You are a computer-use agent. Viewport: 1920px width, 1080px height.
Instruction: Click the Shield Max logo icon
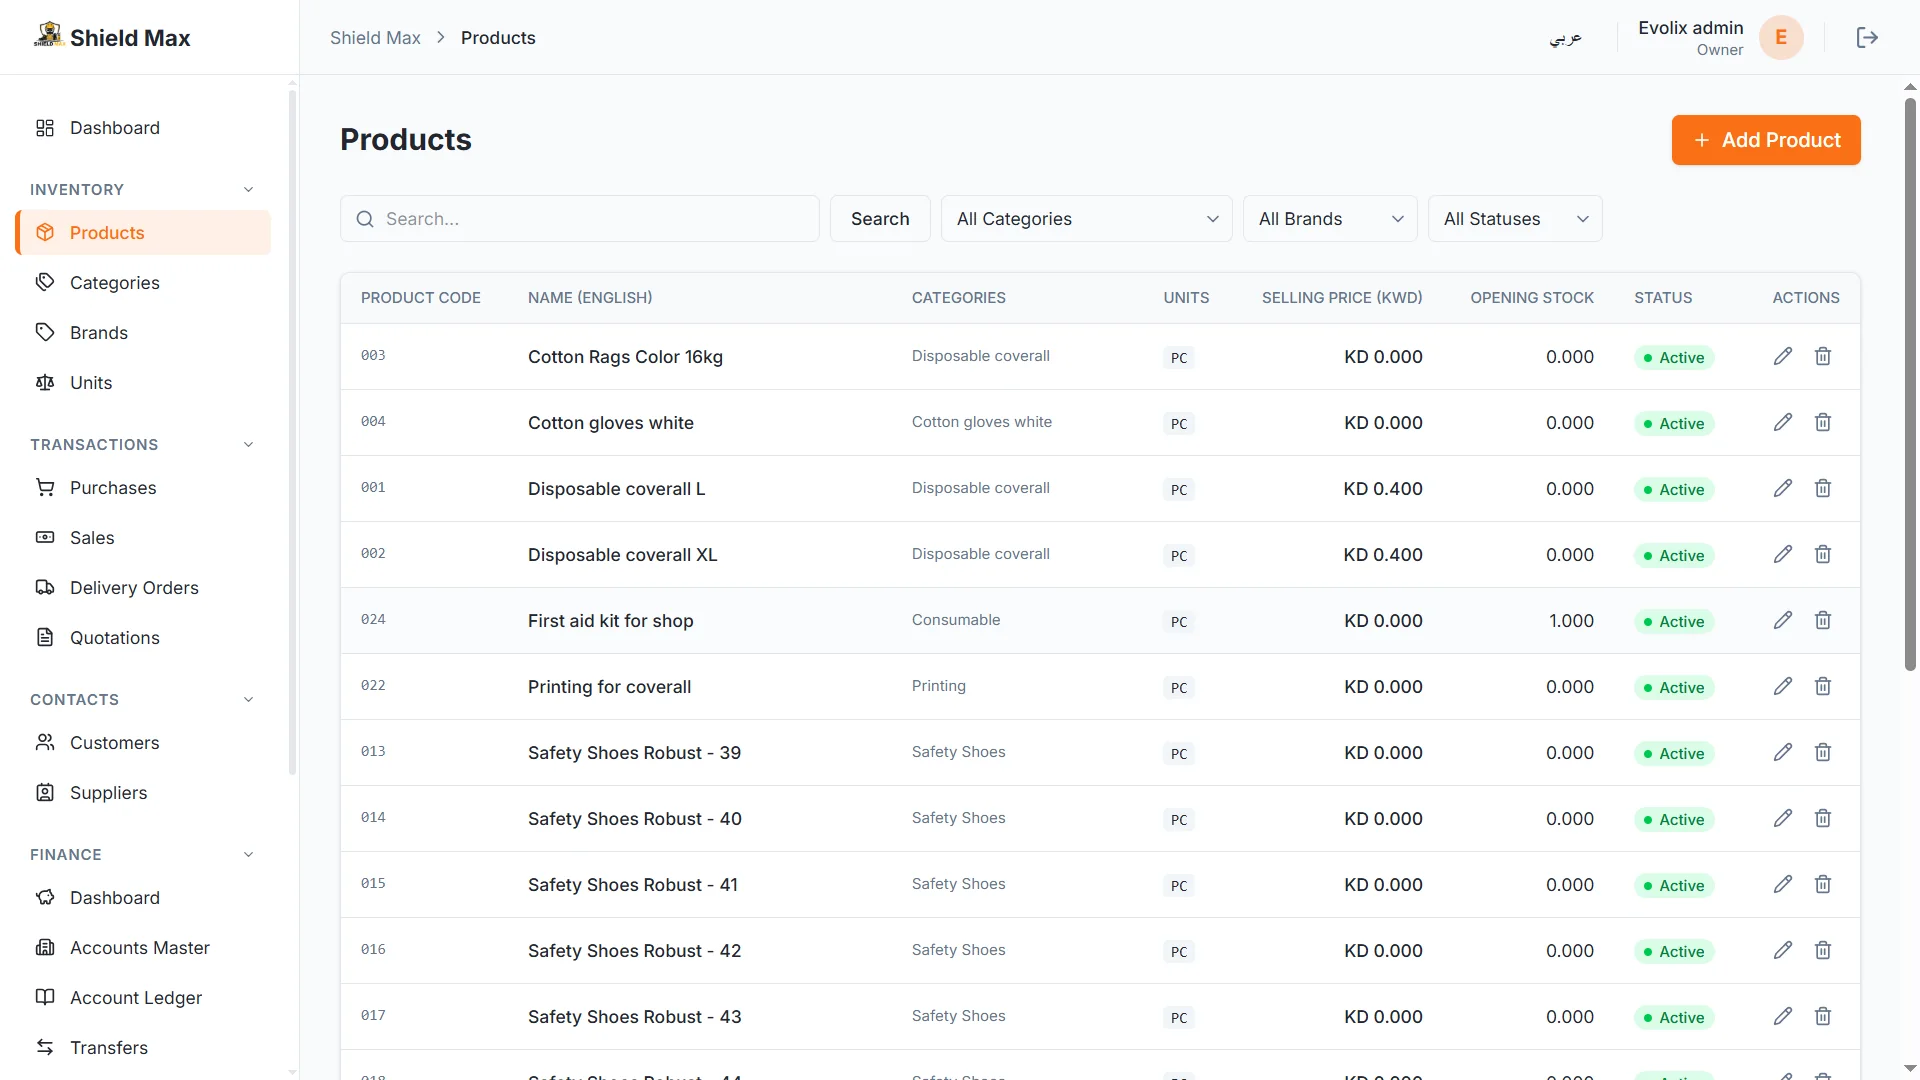click(x=48, y=35)
